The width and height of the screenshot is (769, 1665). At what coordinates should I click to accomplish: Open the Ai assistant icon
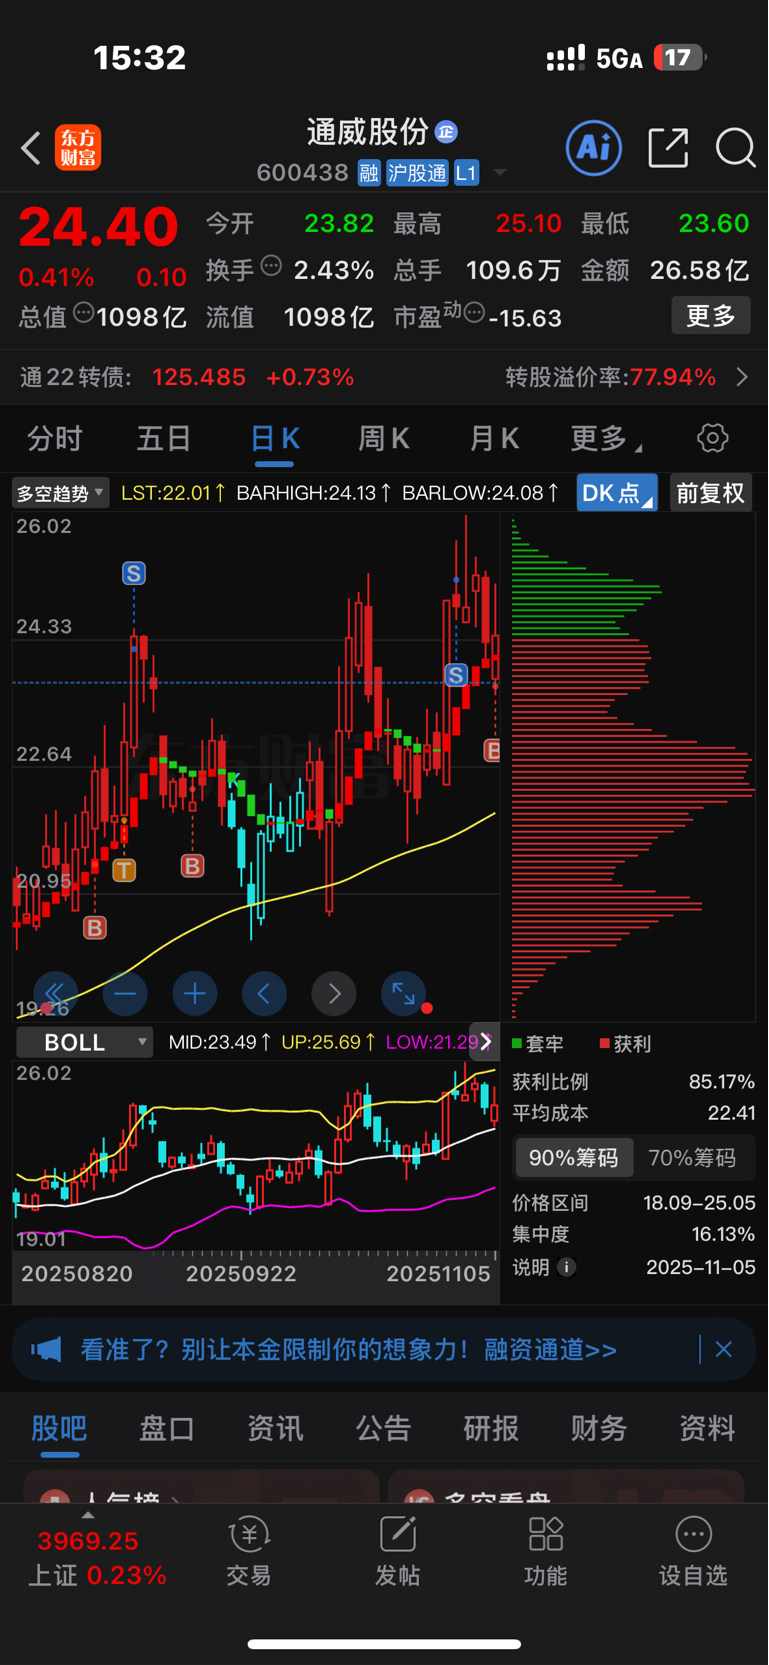tap(594, 148)
